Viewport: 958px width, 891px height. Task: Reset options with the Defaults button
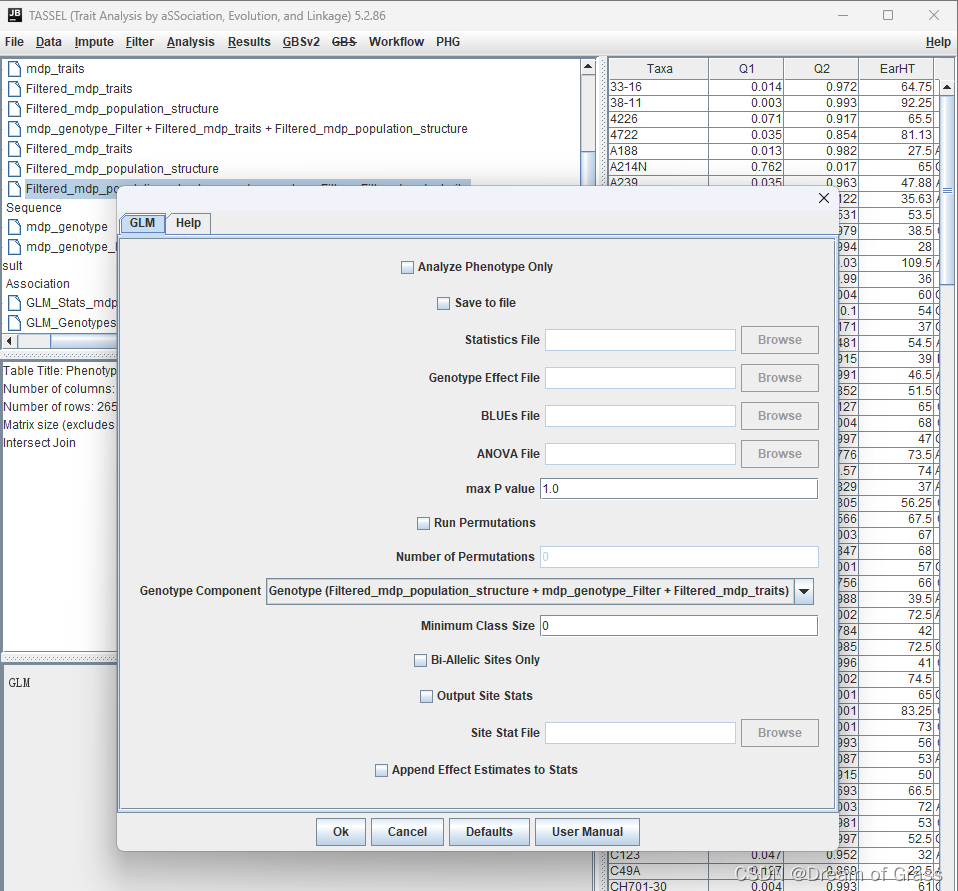[489, 832]
